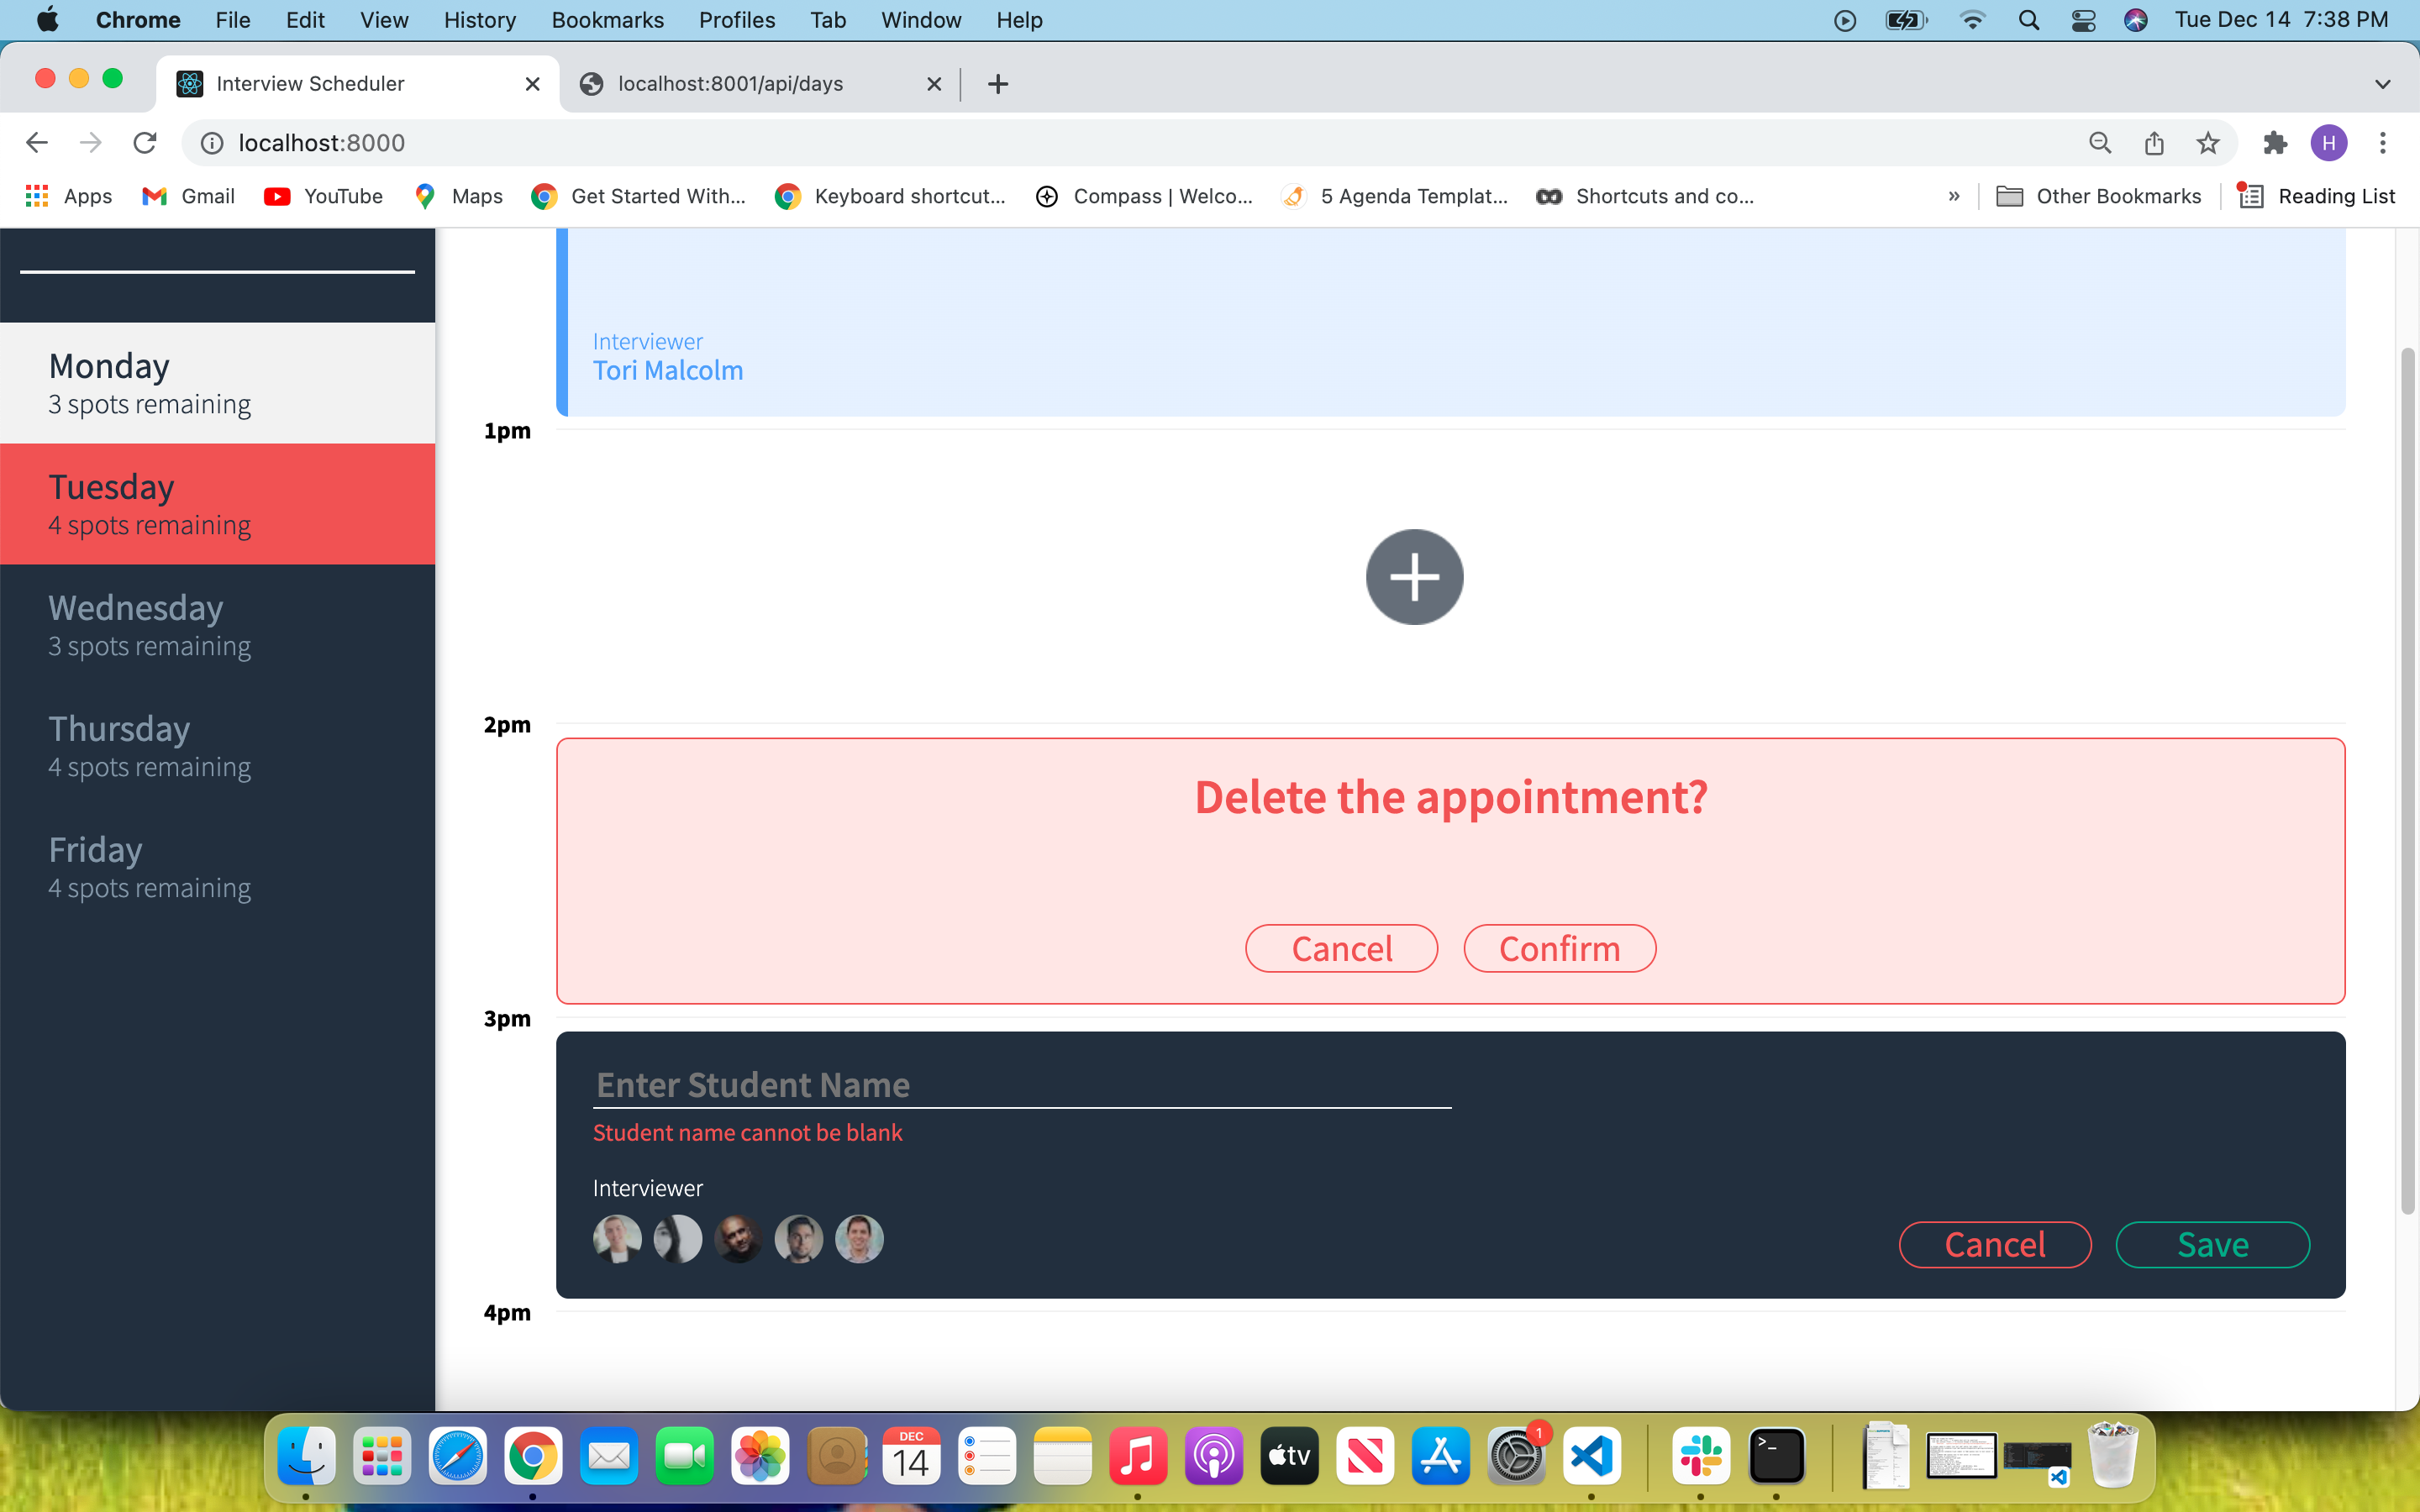Open the Bookmarks menu

607,20
